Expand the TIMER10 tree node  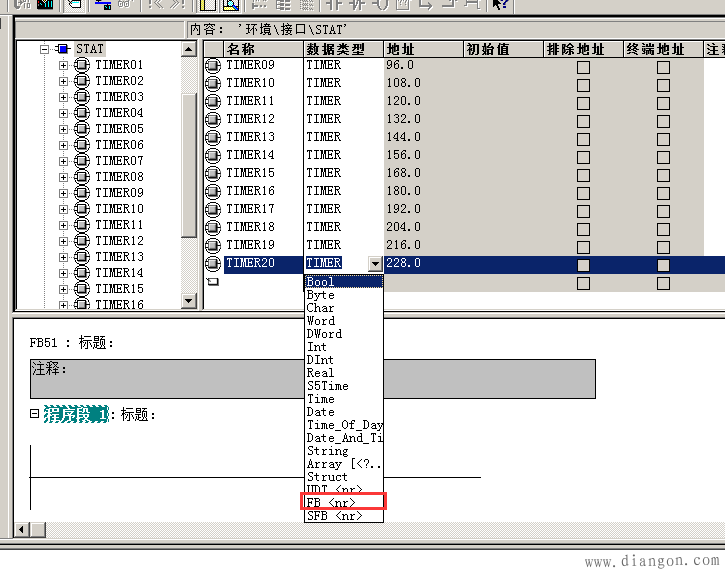pos(63,209)
